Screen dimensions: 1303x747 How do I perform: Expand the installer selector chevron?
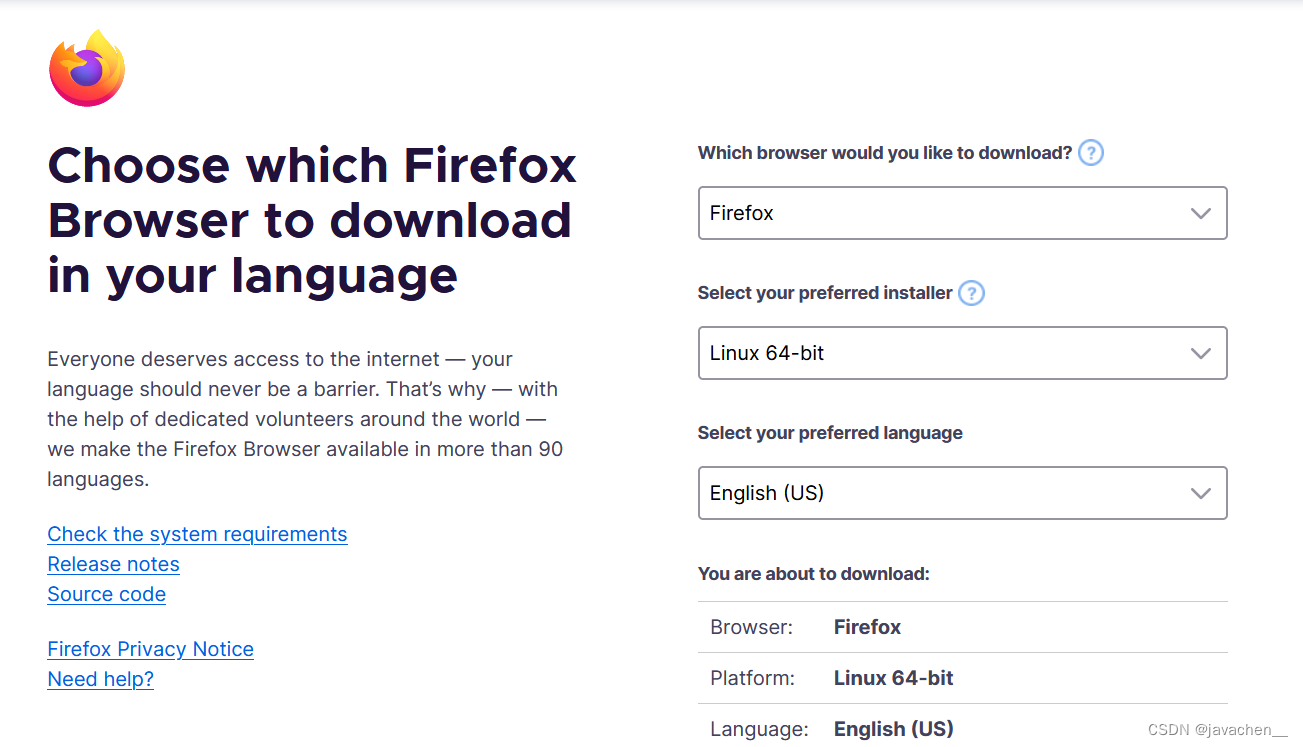pyautogui.click(x=1200, y=353)
